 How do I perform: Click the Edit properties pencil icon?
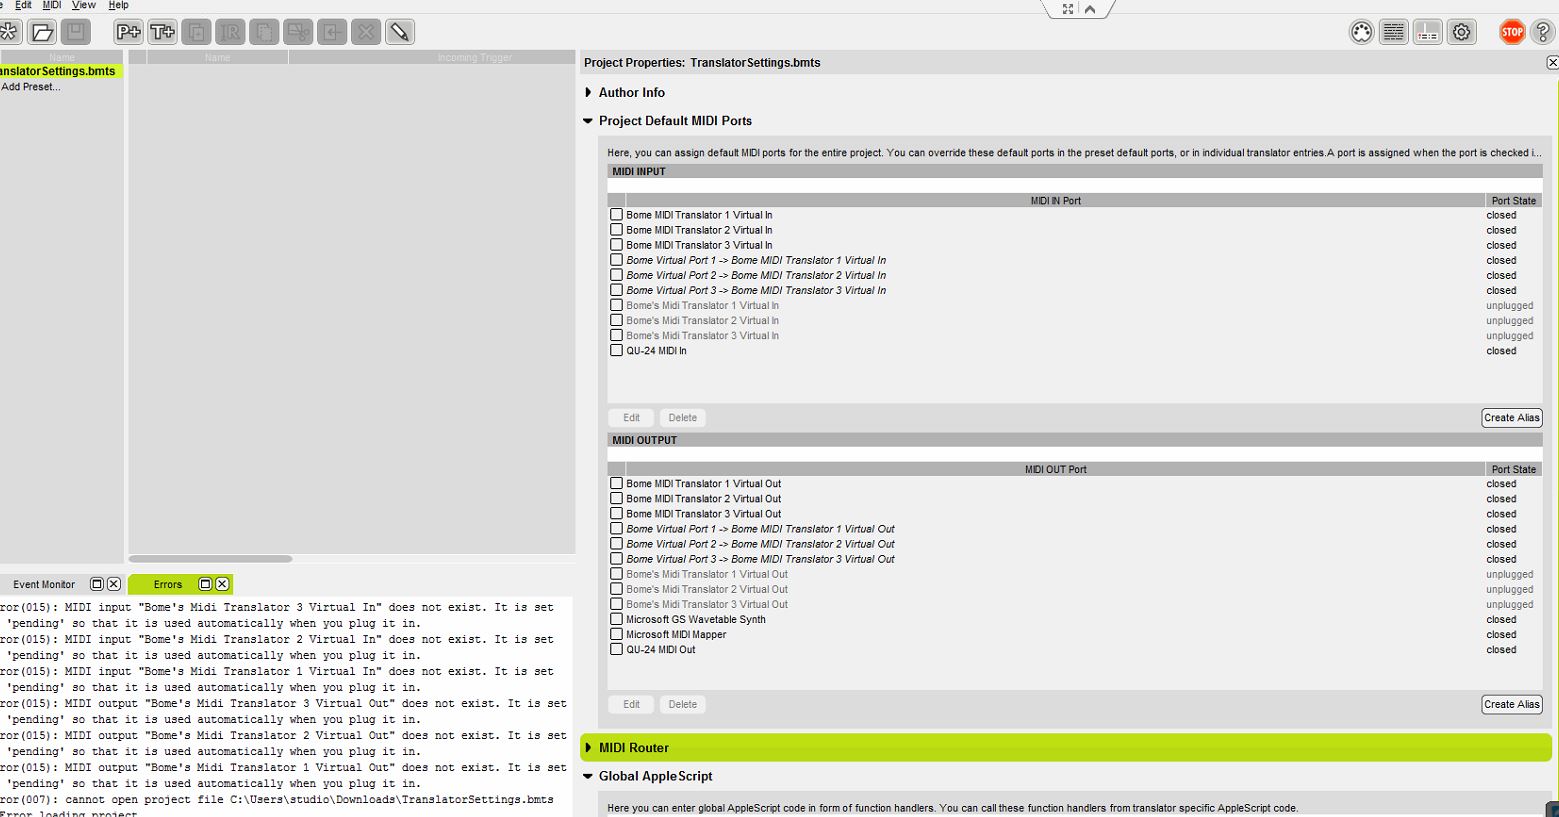coord(400,32)
